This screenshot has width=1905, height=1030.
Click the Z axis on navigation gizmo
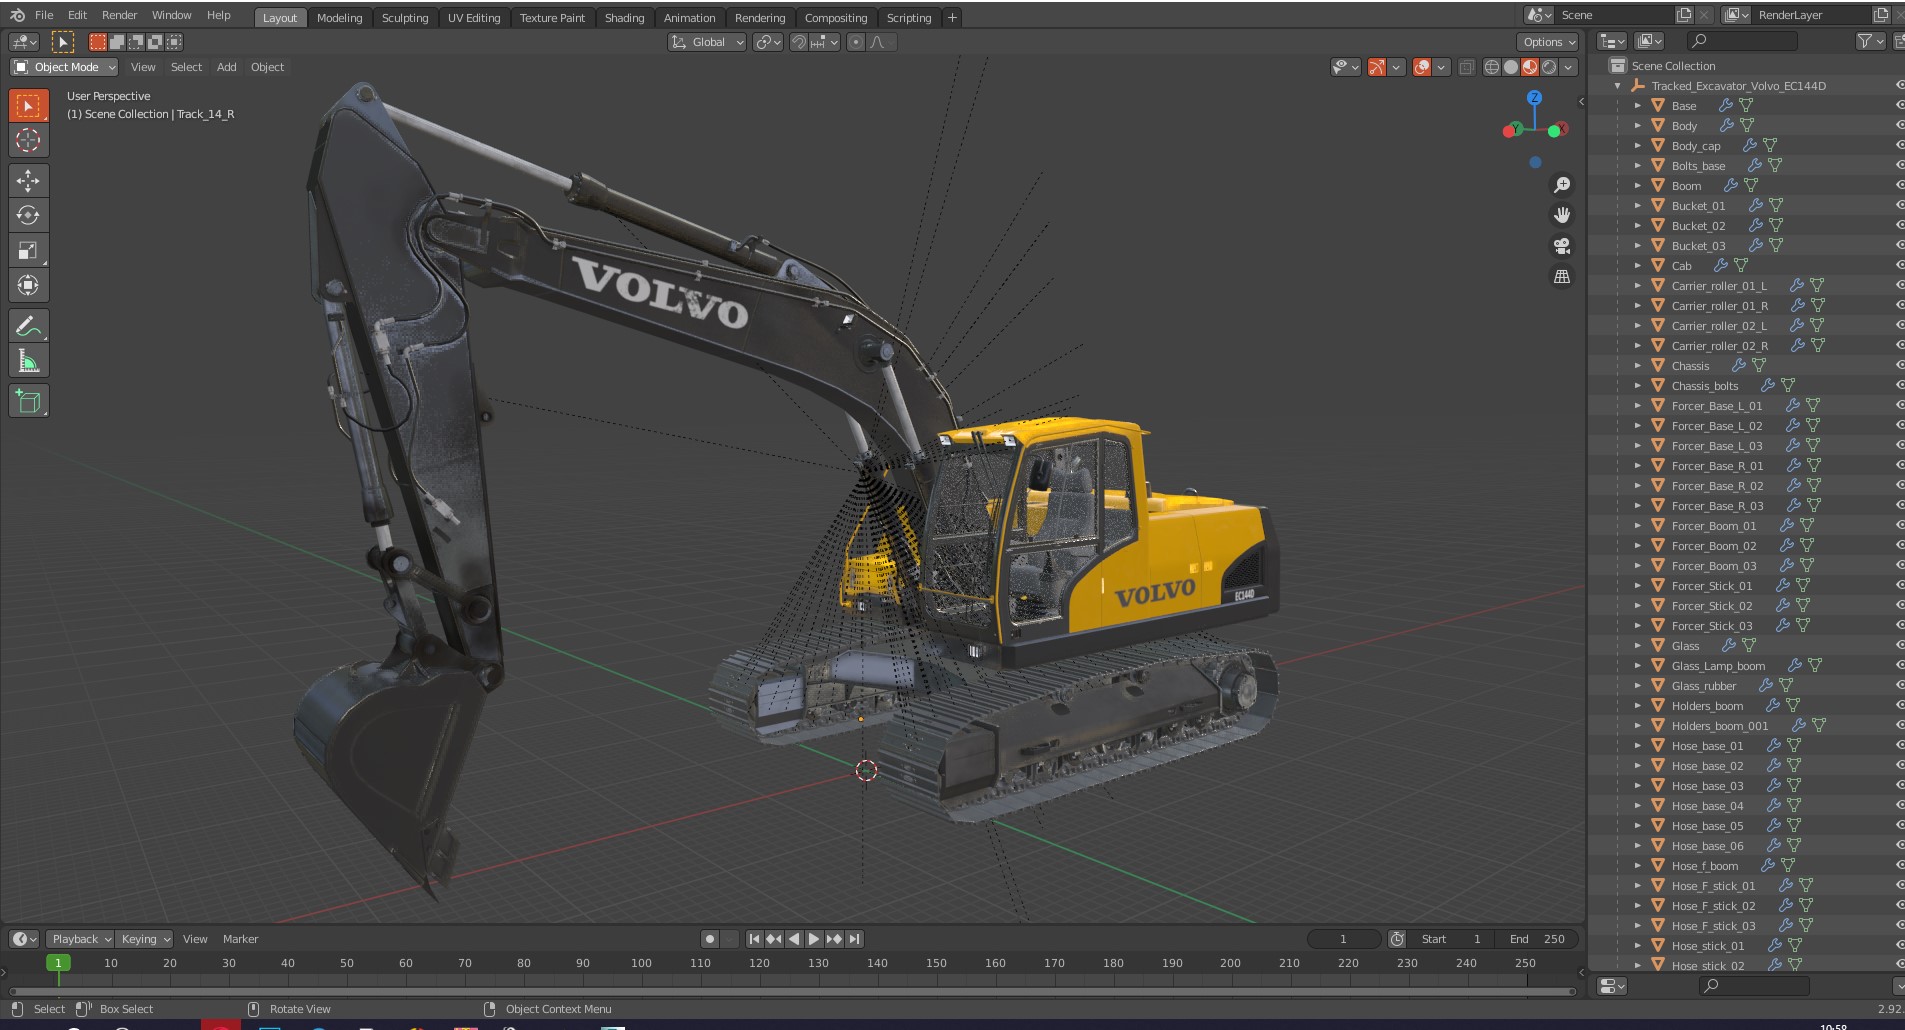pos(1534,98)
